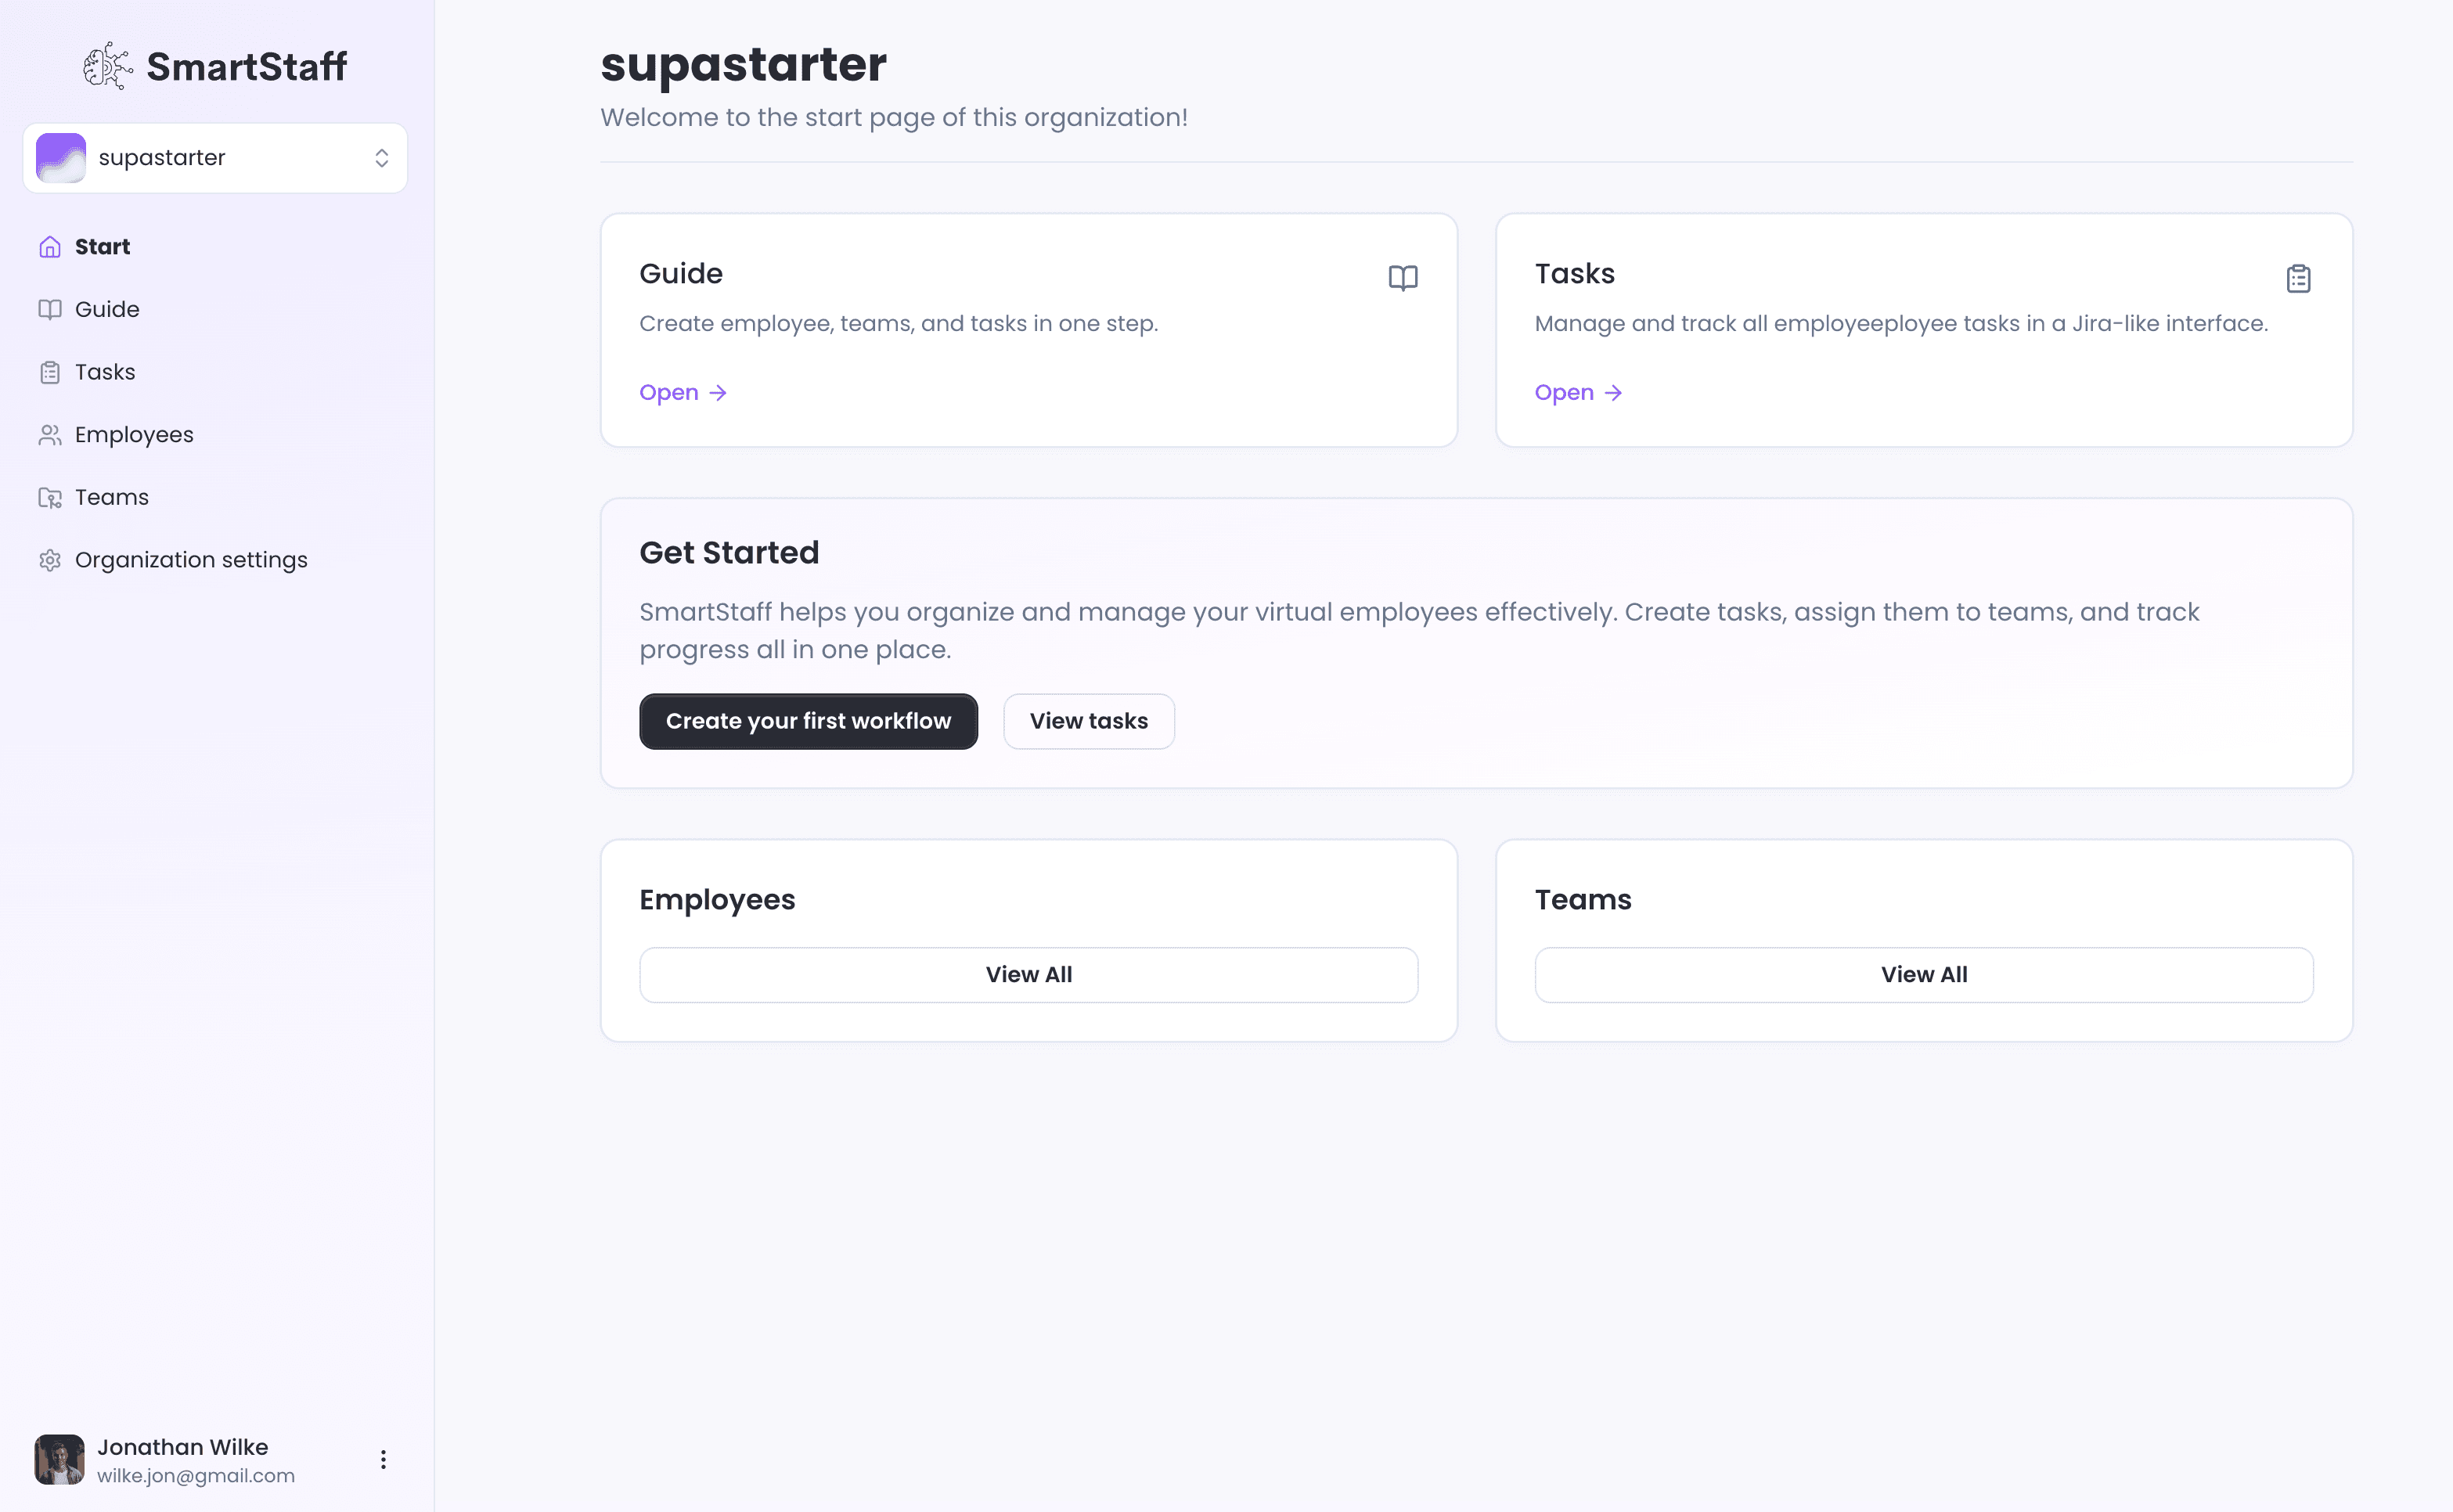Expand the supastarter organization switcher
2453x1512 pixels.
coord(215,158)
